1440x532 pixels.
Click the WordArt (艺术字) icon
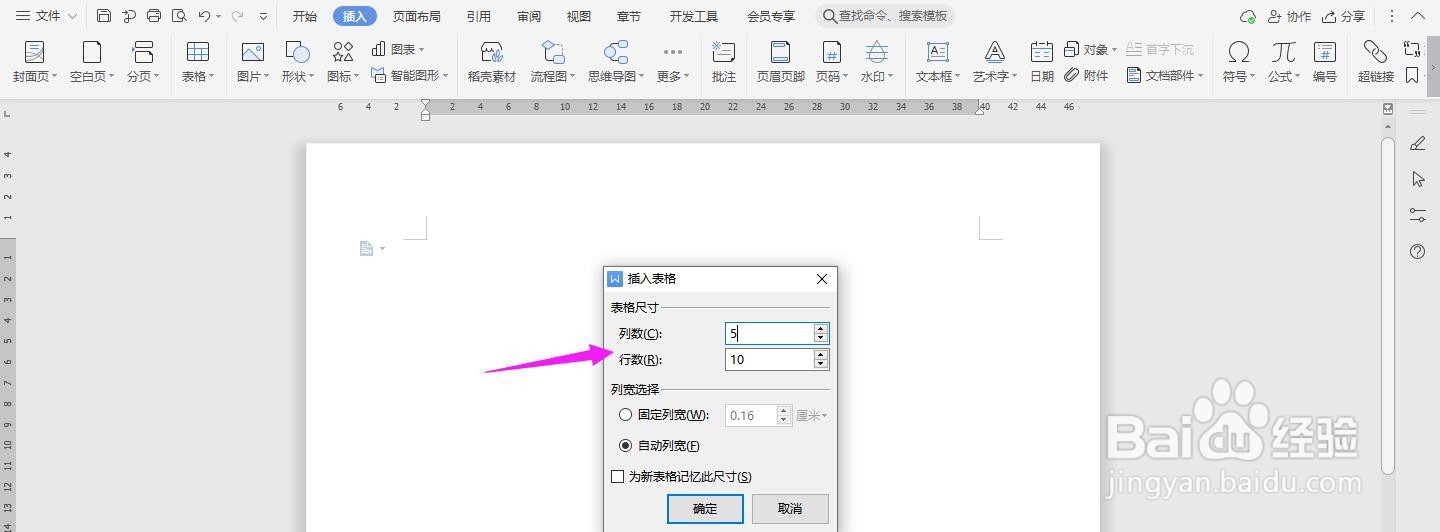point(994,52)
